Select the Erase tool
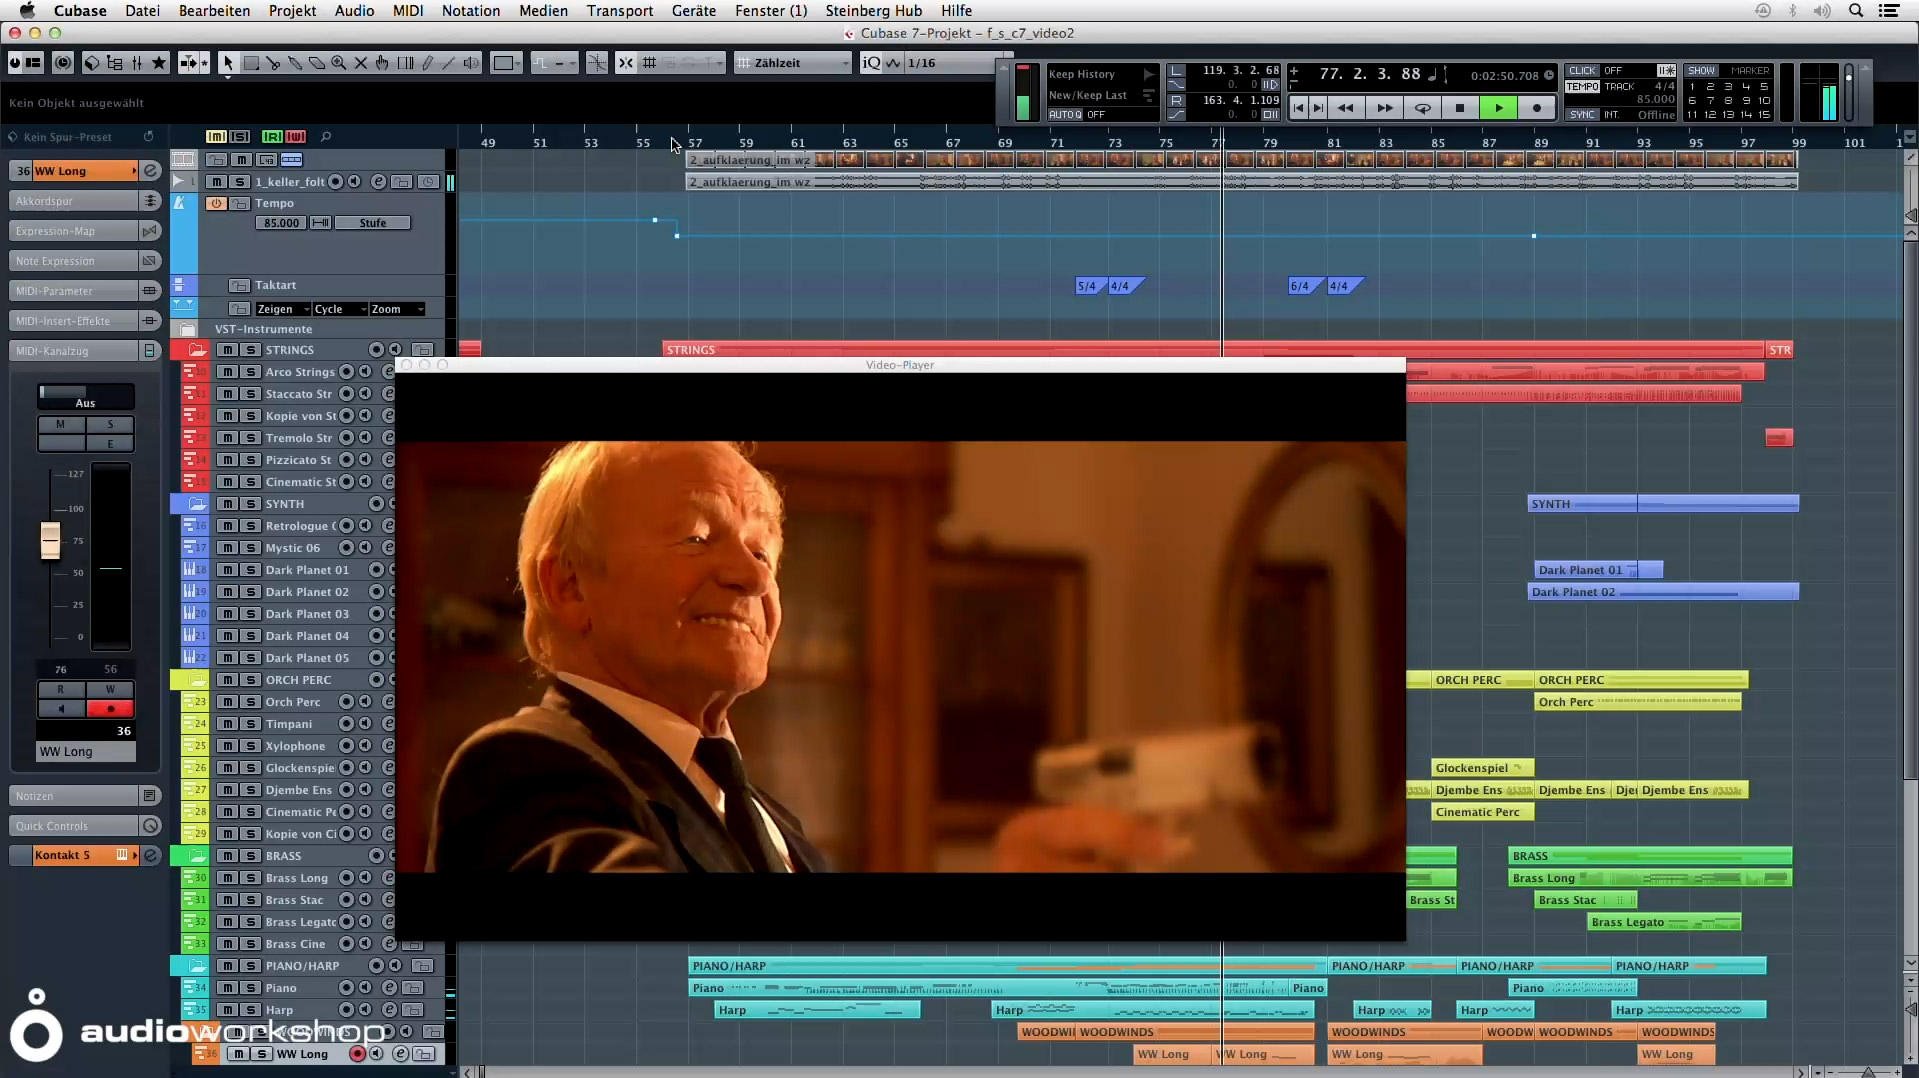This screenshot has height=1078, width=1919. (x=317, y=63)
